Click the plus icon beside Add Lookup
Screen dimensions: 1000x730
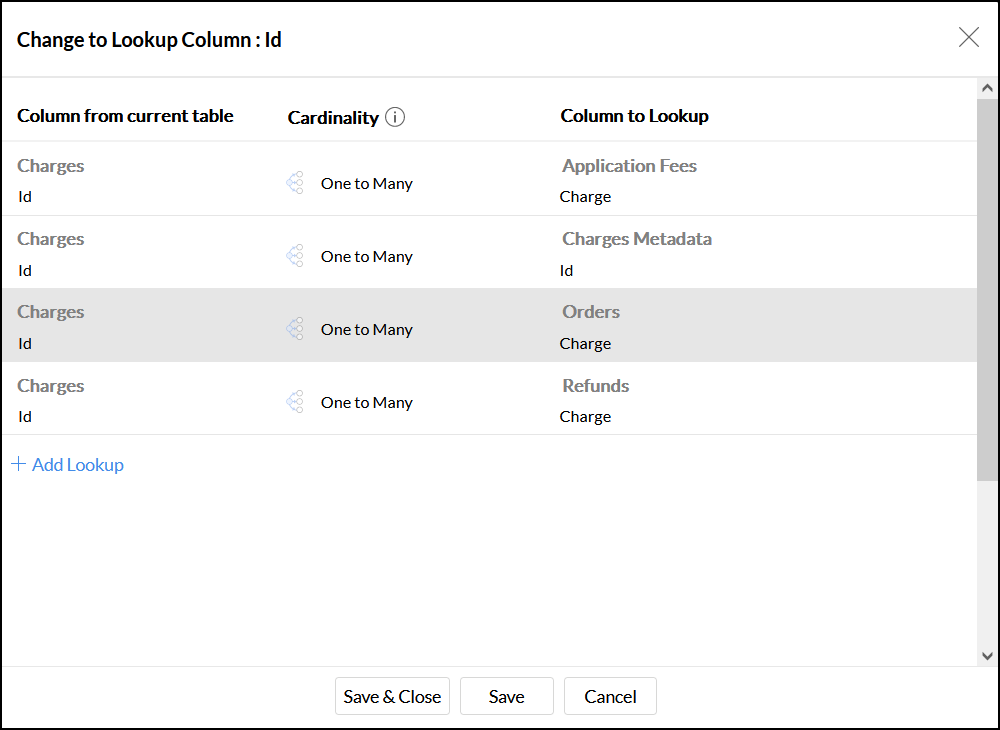point(18,464)
